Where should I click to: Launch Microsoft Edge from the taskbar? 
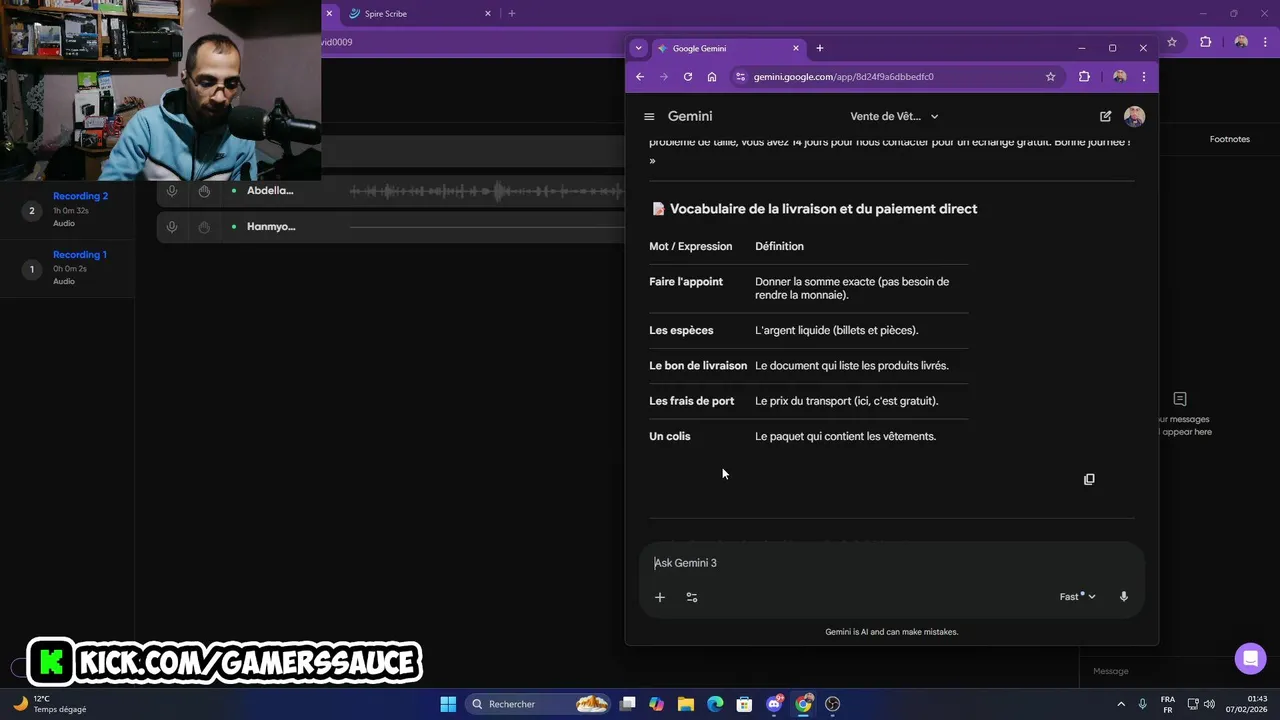pos(715,704)
